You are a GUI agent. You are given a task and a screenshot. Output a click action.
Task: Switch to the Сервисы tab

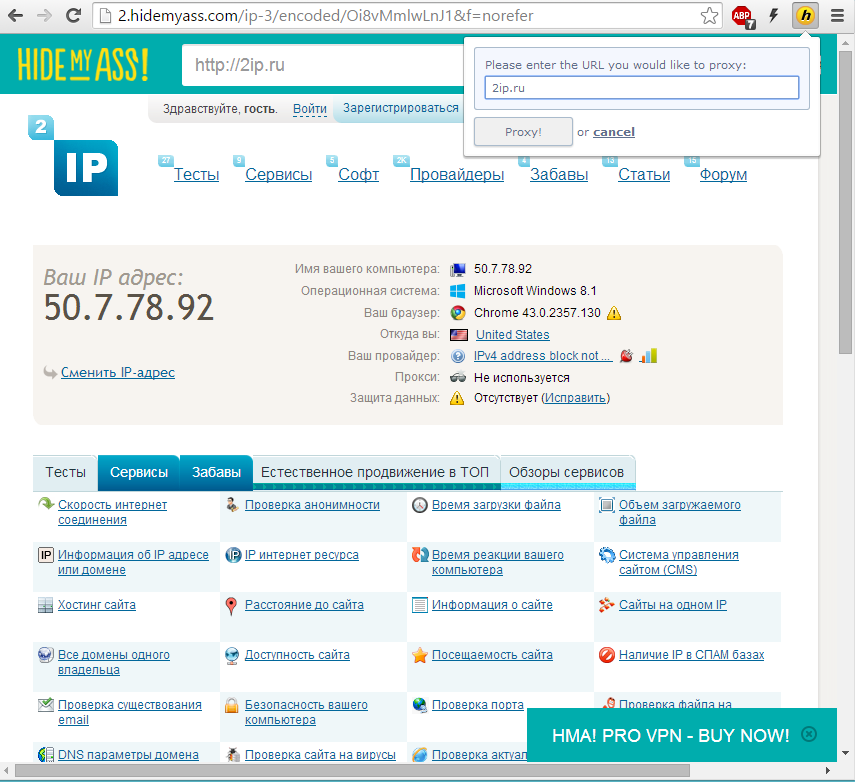(x=139, y=472)
